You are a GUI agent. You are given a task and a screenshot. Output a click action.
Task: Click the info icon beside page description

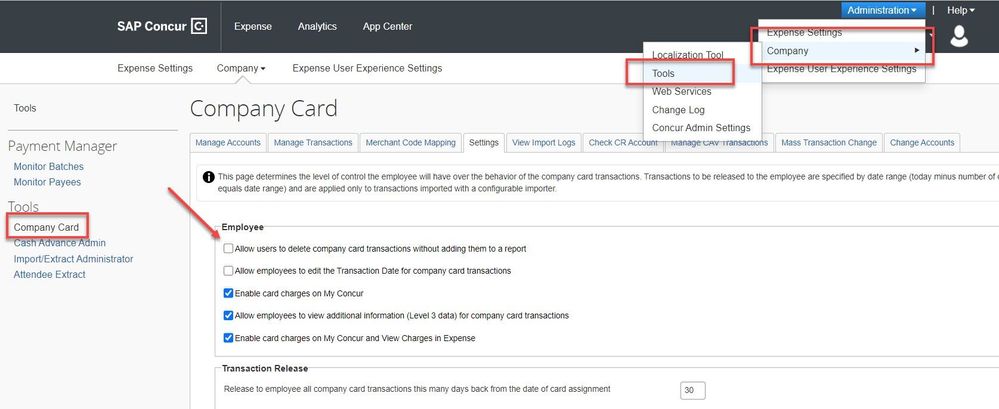coord(208,176)
